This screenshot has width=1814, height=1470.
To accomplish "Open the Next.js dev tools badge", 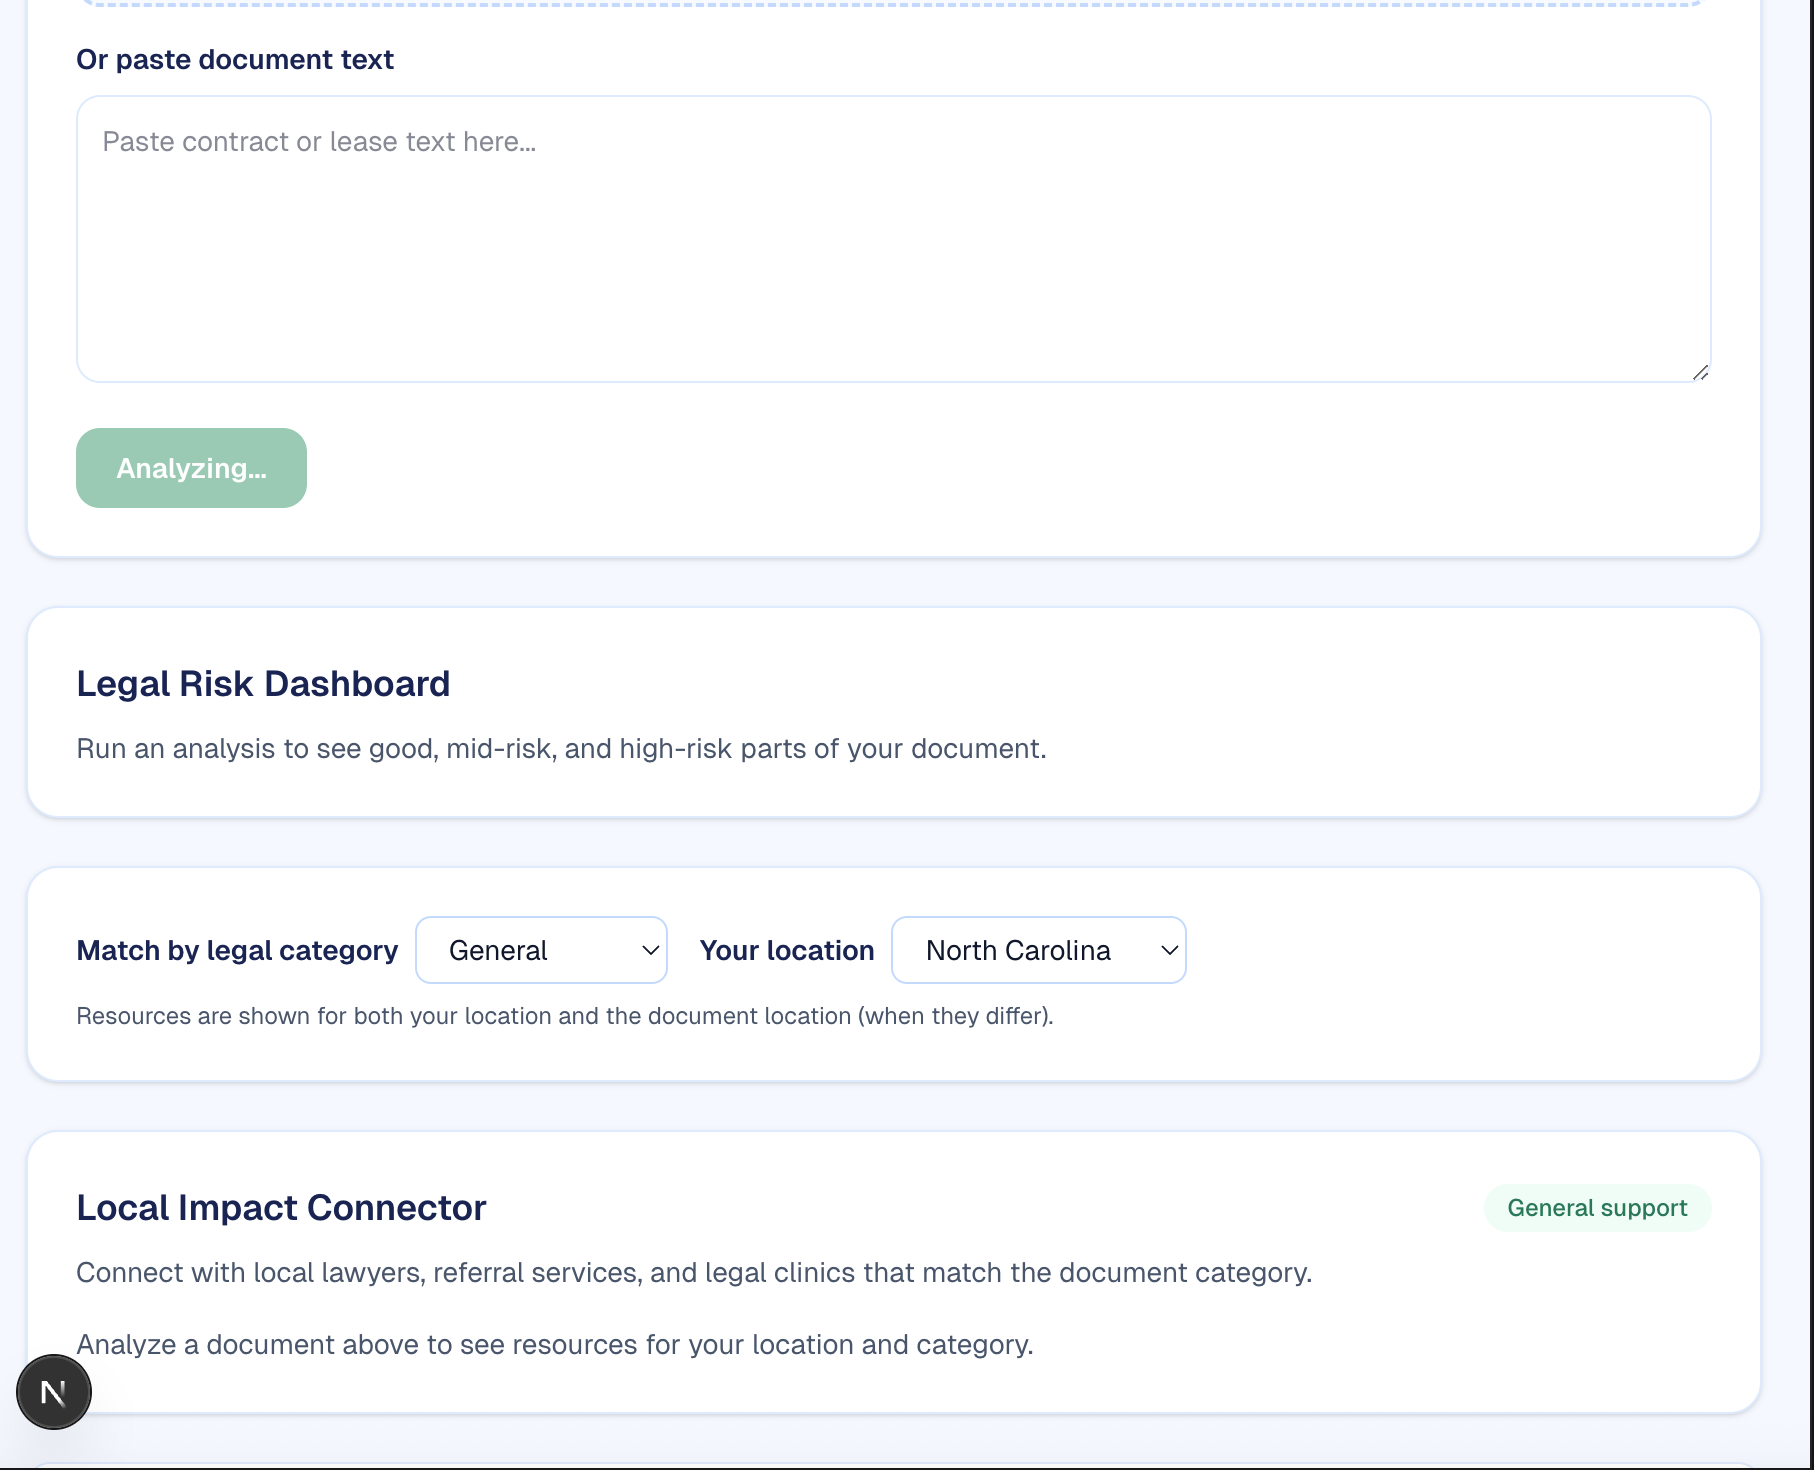I will [54, 1391].
